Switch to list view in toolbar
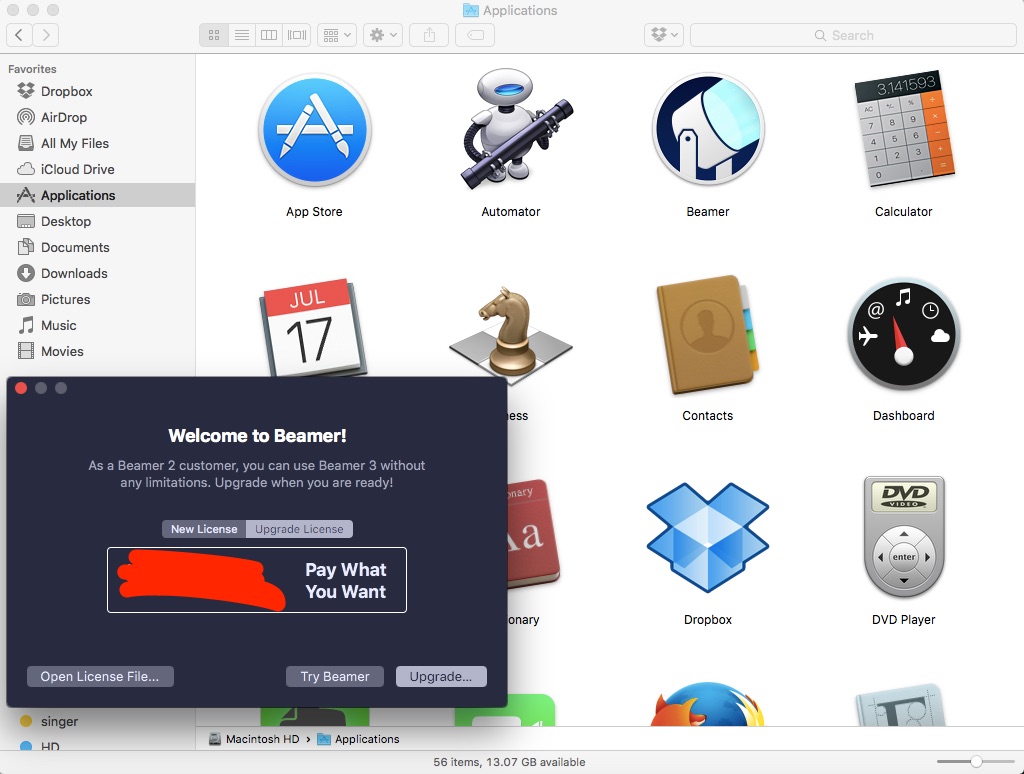Image resolution: width=1024 pixels, height=774 pixels. [x=242, y=35]
